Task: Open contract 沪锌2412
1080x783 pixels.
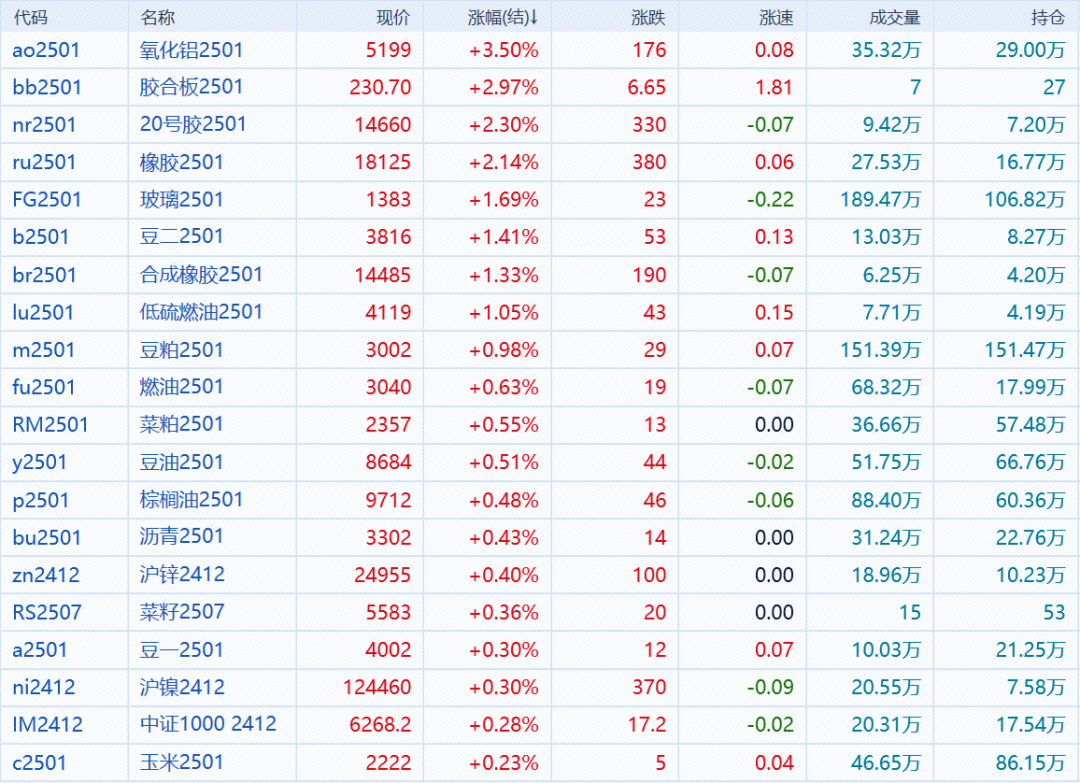Action: pyautogui.click(x=183, y=574)
